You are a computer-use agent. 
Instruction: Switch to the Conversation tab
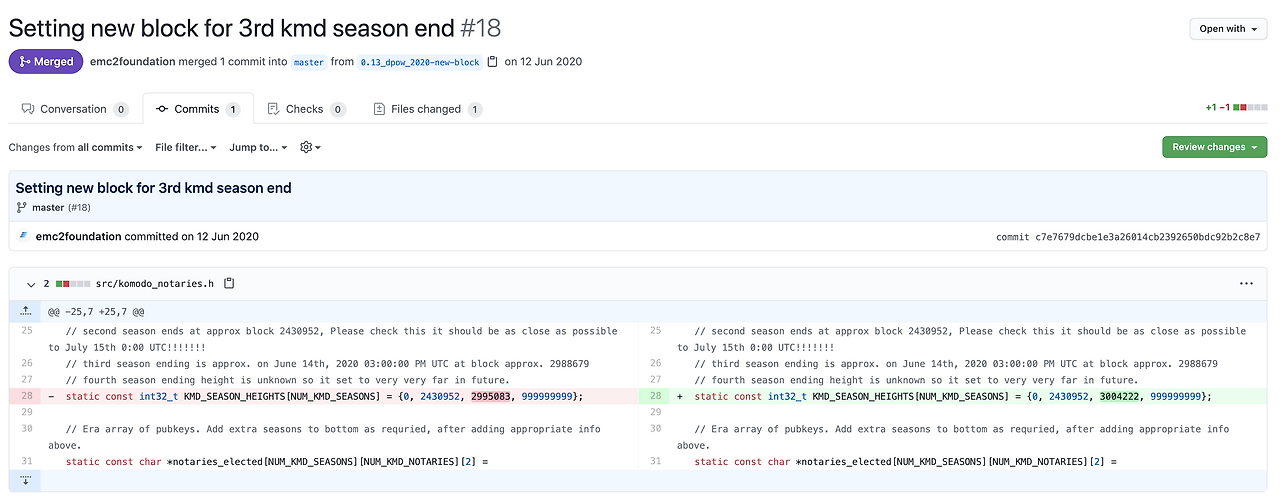[75, 109]
